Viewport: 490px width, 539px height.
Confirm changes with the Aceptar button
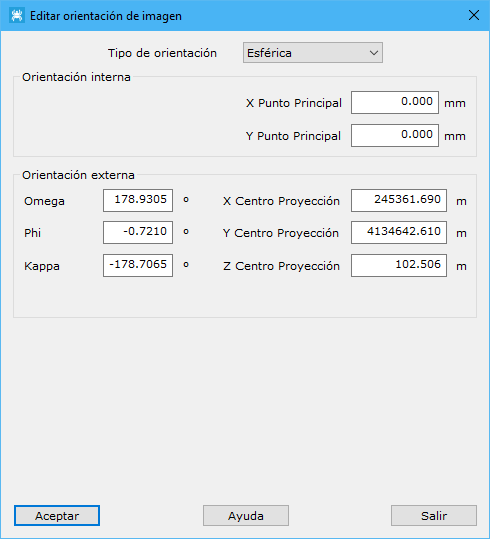[x=57, y=516]
